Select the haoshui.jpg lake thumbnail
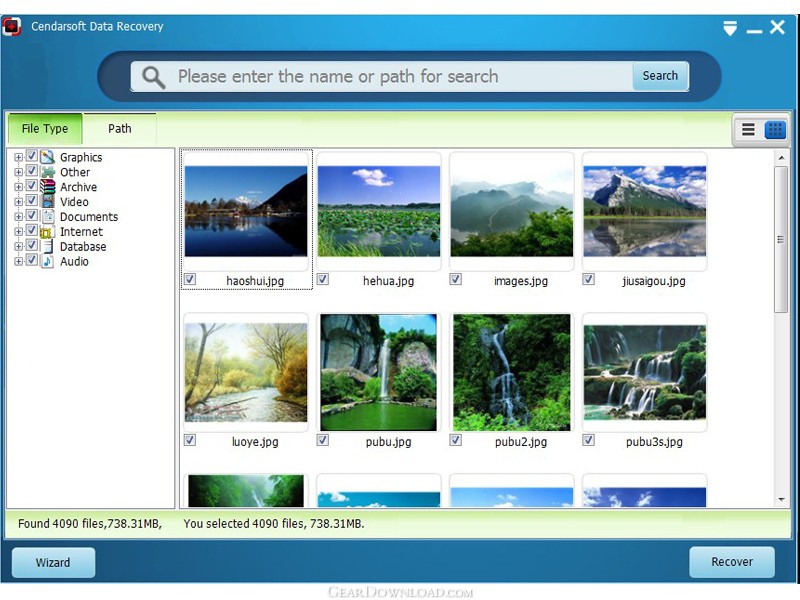This screenshot has height=600, width=800. [x=246, y=211]
